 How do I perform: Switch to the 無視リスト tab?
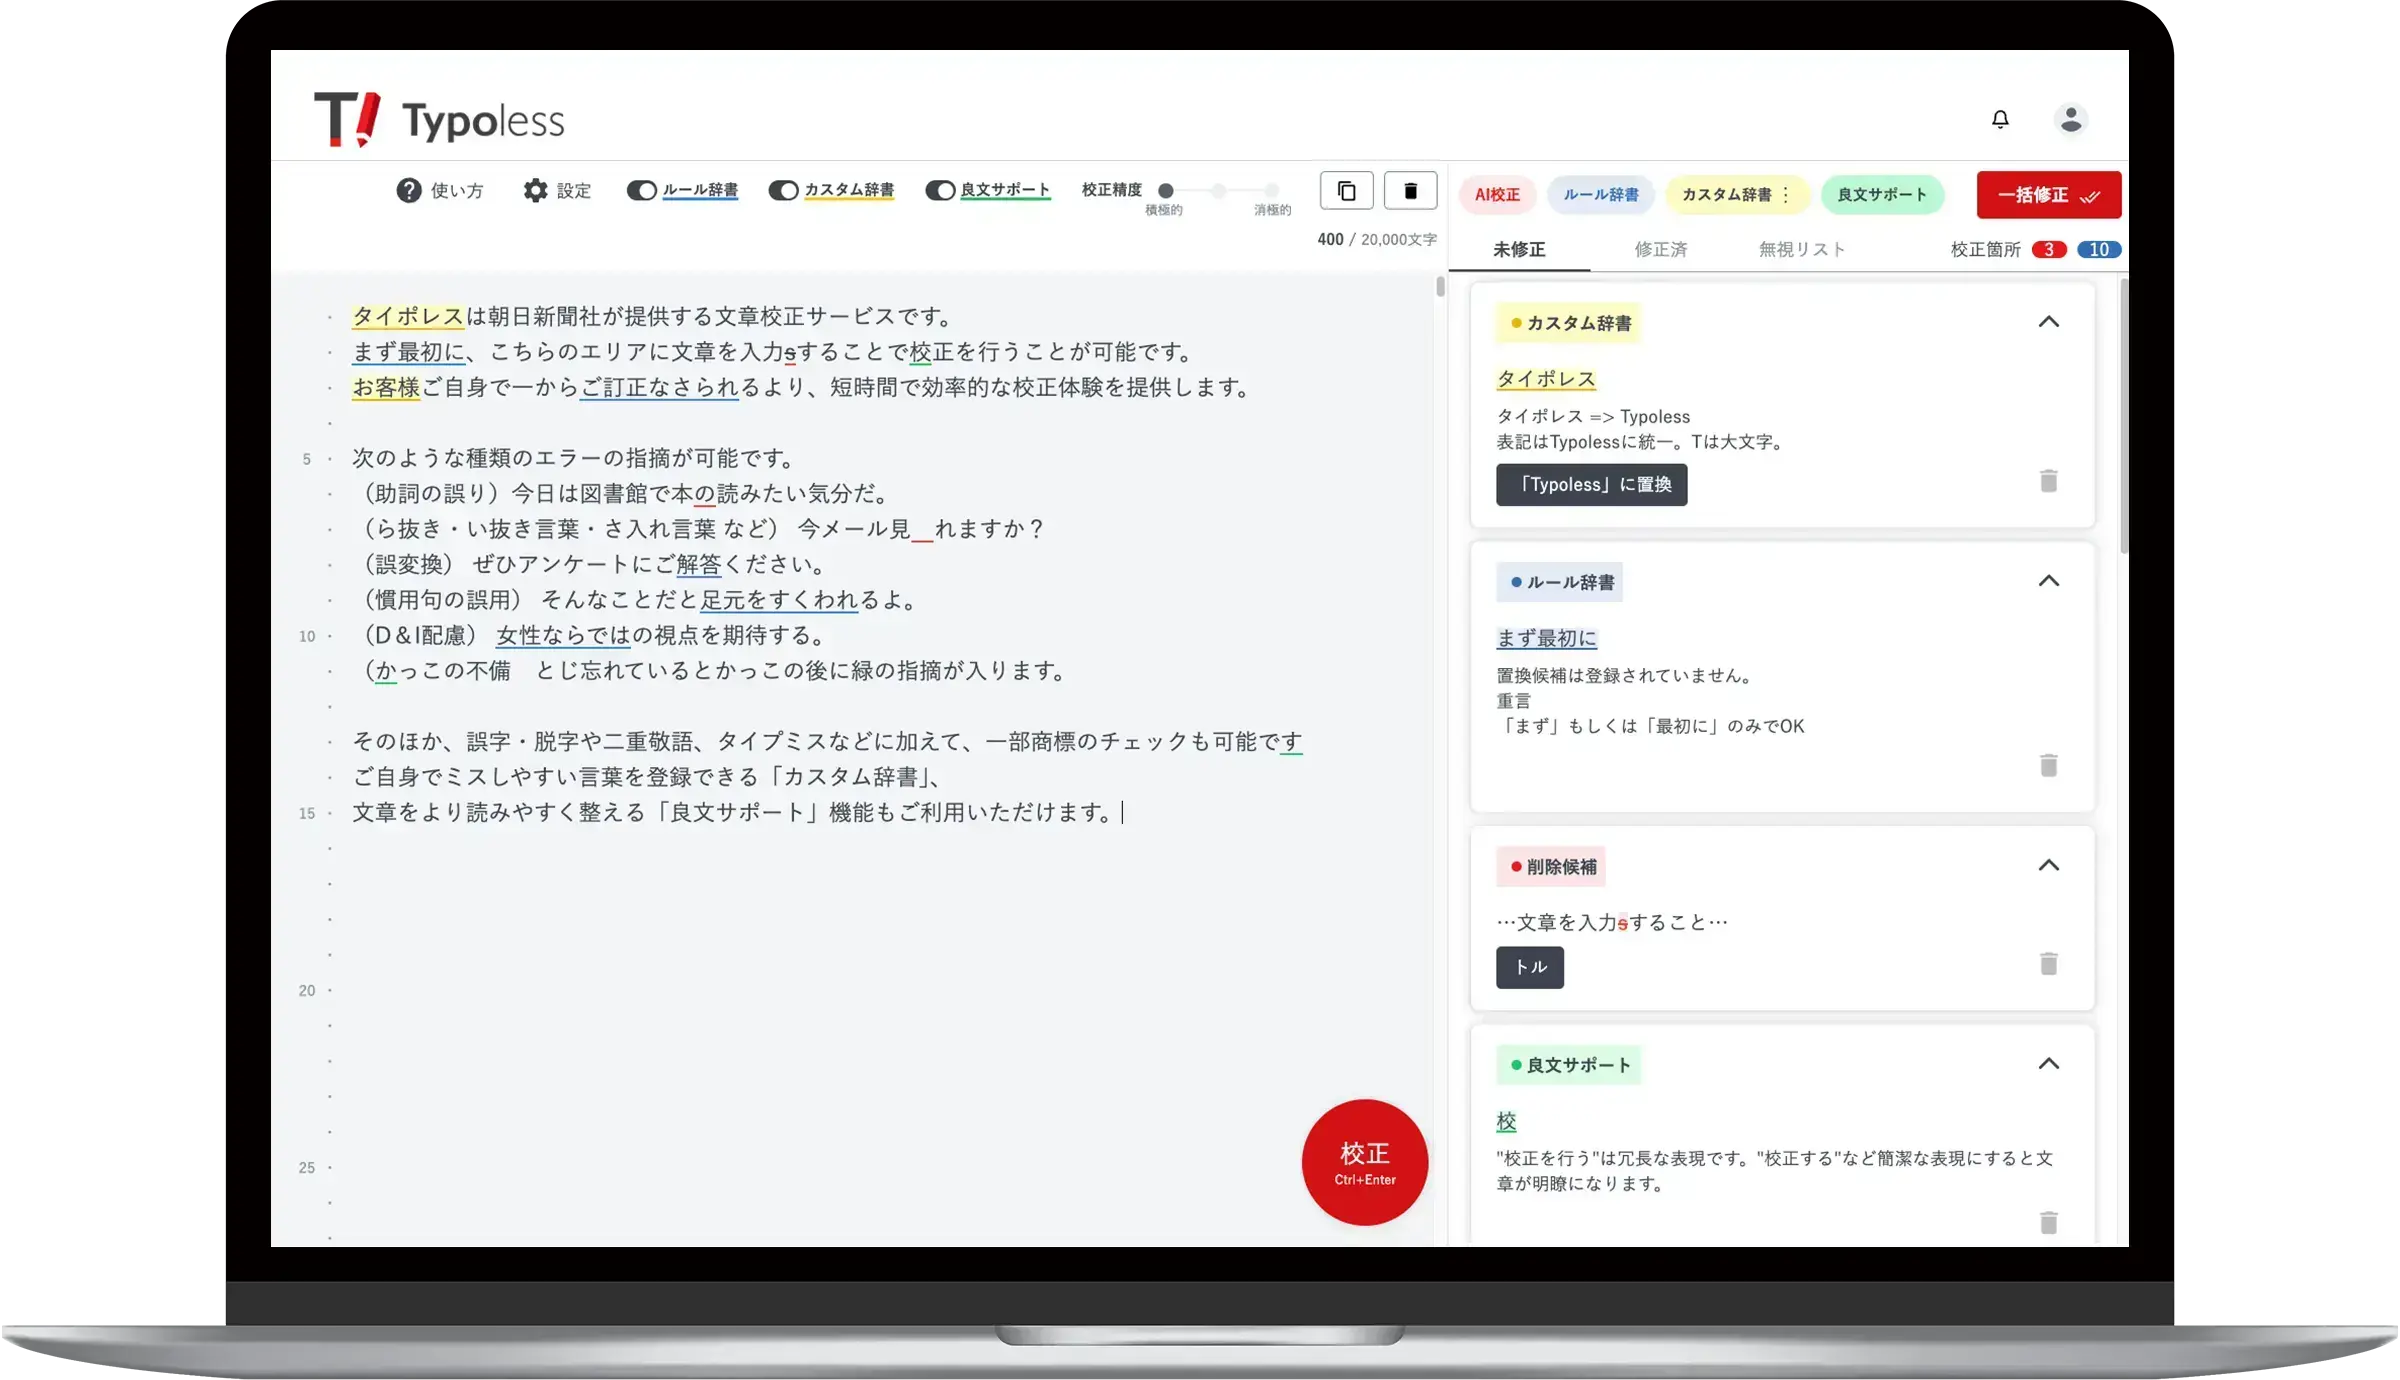point(1801,249)
